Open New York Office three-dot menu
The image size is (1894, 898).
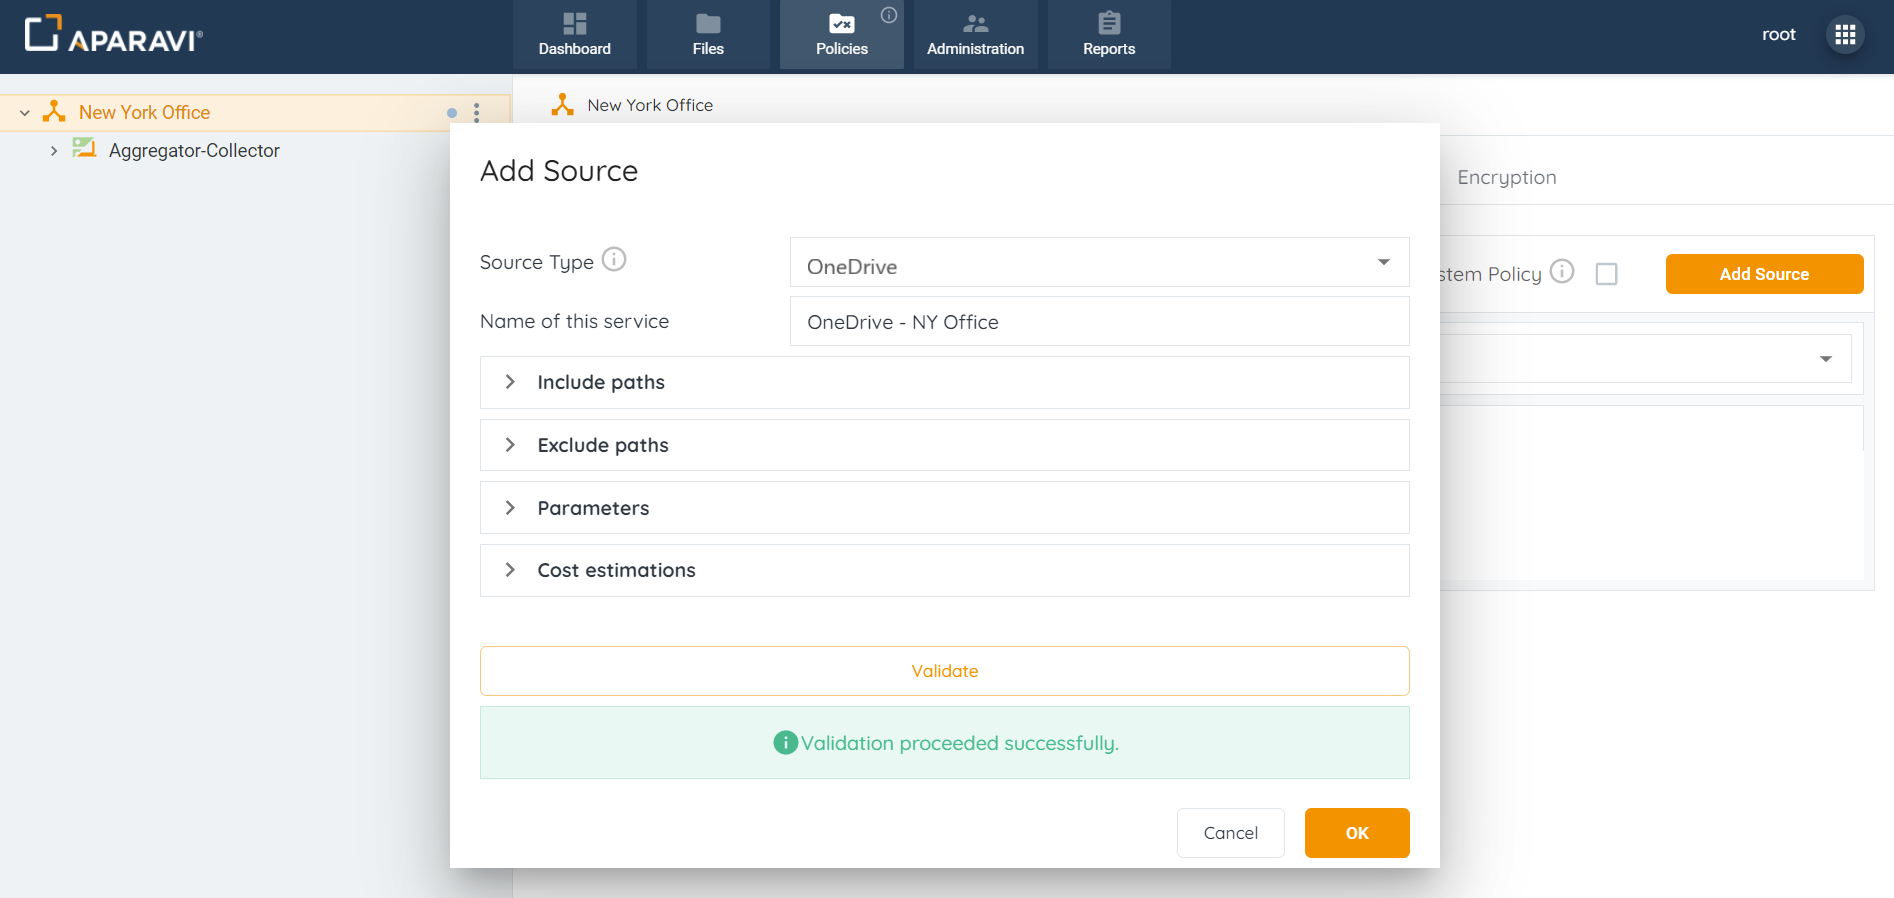click(477, 113)
